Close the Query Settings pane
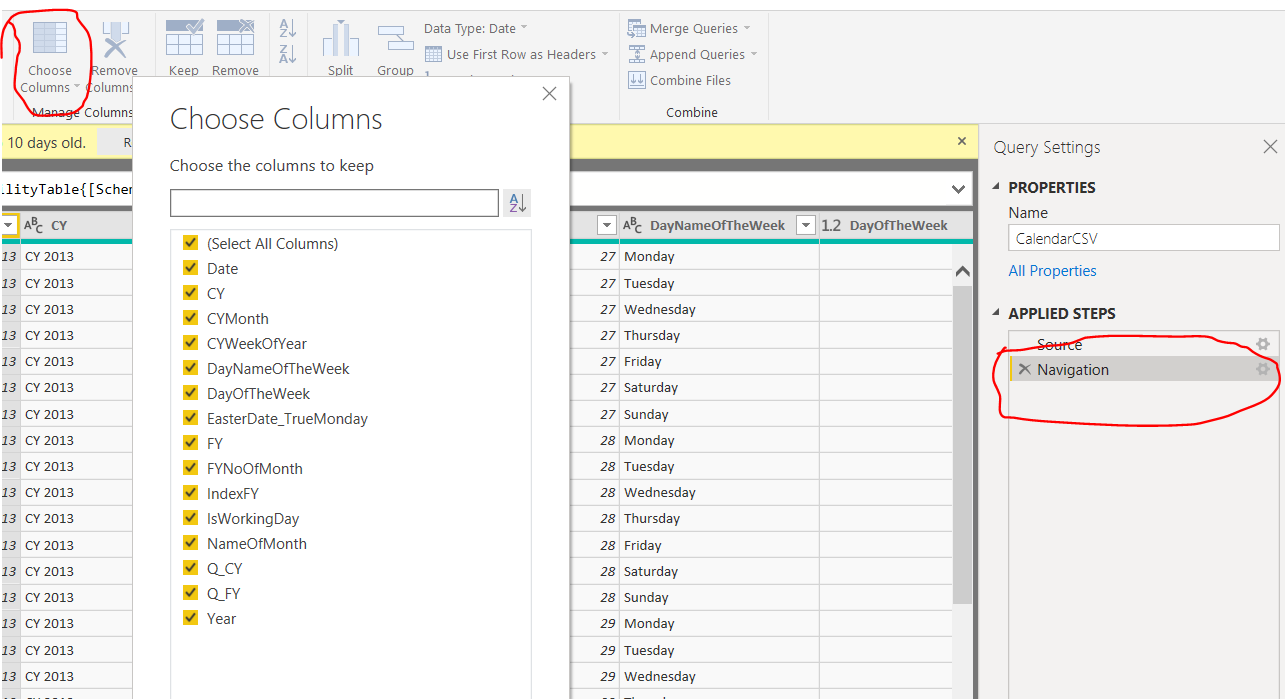This screenshot has width=1285, height=699. click(x=1270, y=147)
